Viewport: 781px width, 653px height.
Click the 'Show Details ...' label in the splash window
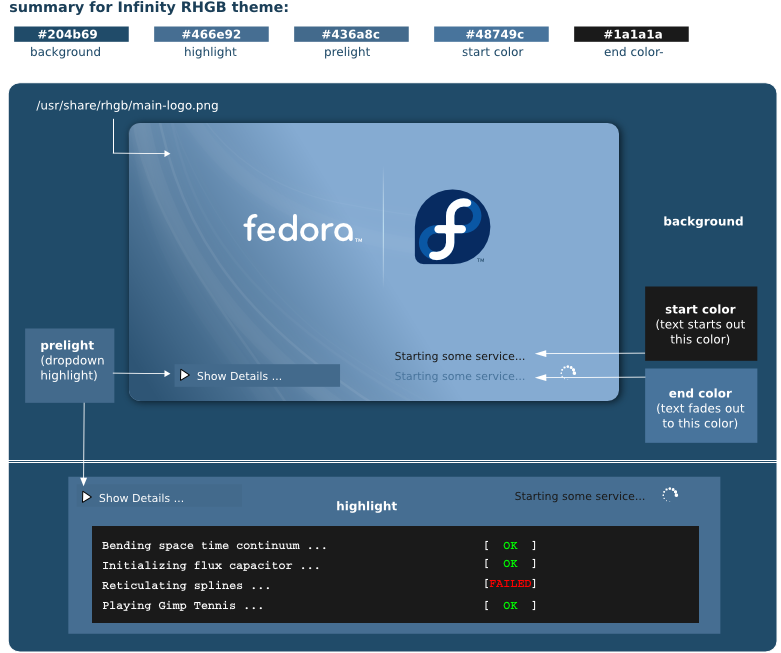pyautogui.click(x=239, y=376)
